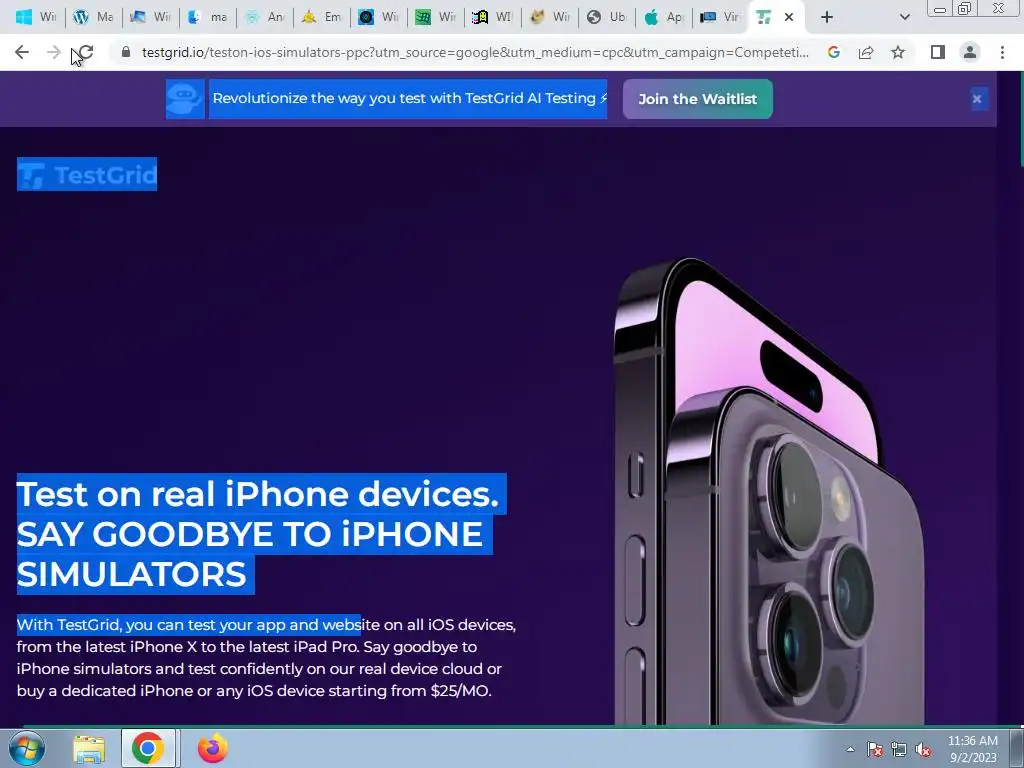Viewport: 1024px width, 768px height.
Task: Show hidden system tray icons
Action: (850, 749)
